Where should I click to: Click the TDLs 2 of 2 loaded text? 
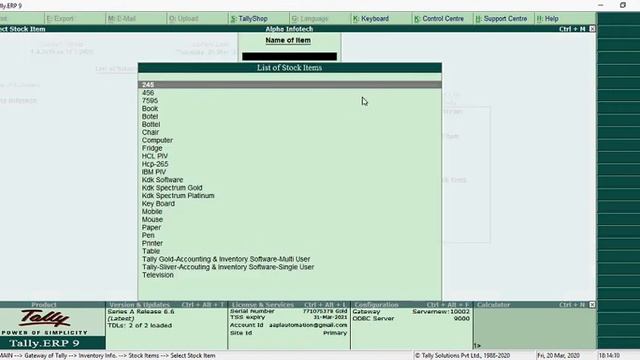point(140,326)
